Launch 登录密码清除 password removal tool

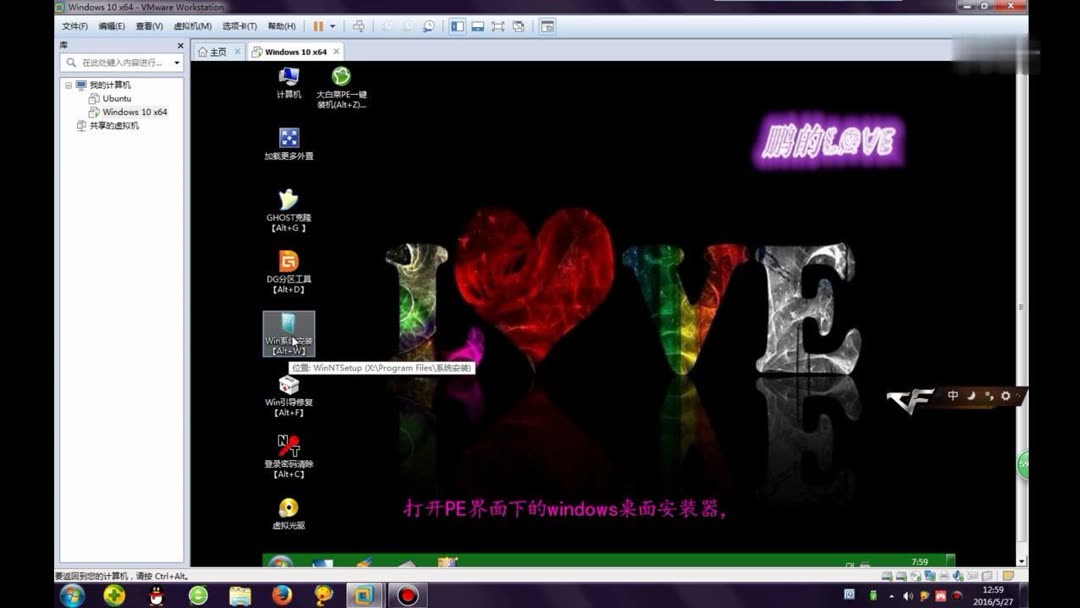[288, 452]
